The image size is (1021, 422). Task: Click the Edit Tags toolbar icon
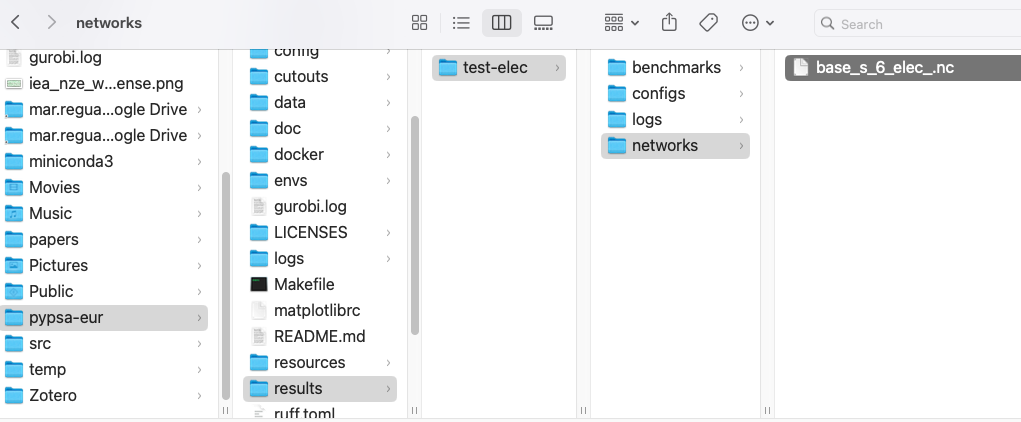[x=708, y=23]
